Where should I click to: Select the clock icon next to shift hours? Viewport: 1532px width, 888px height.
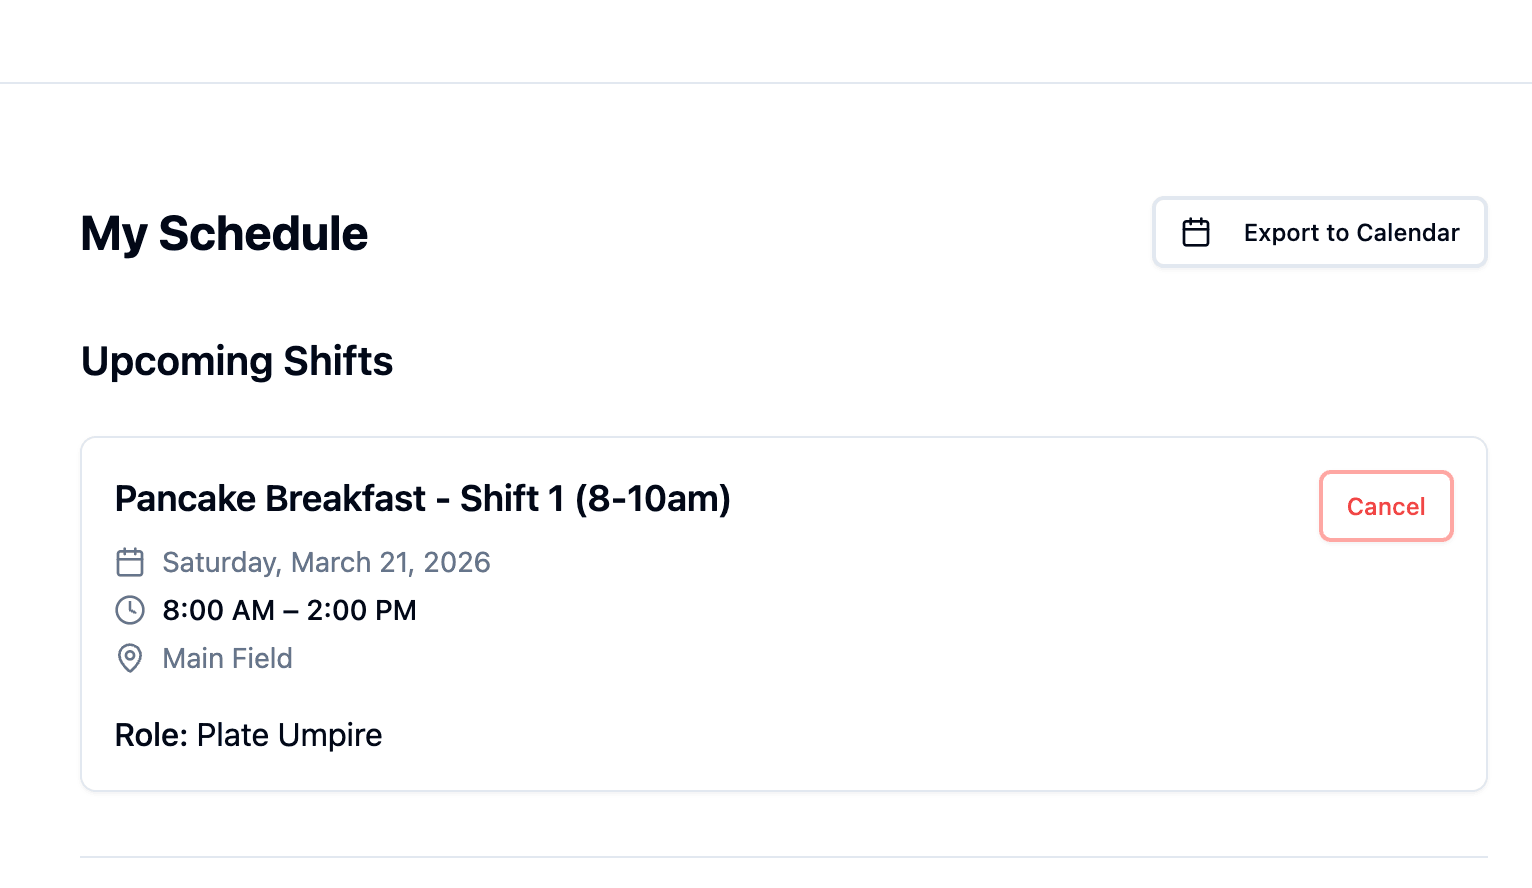click(x=130, y=610)
